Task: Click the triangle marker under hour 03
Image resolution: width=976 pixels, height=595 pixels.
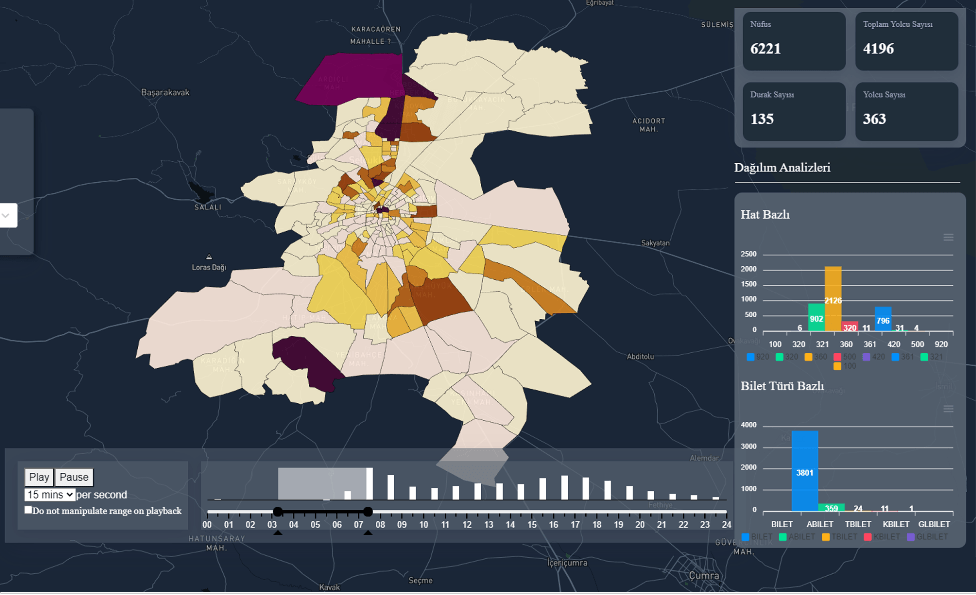Action: [x=277, y=533]
